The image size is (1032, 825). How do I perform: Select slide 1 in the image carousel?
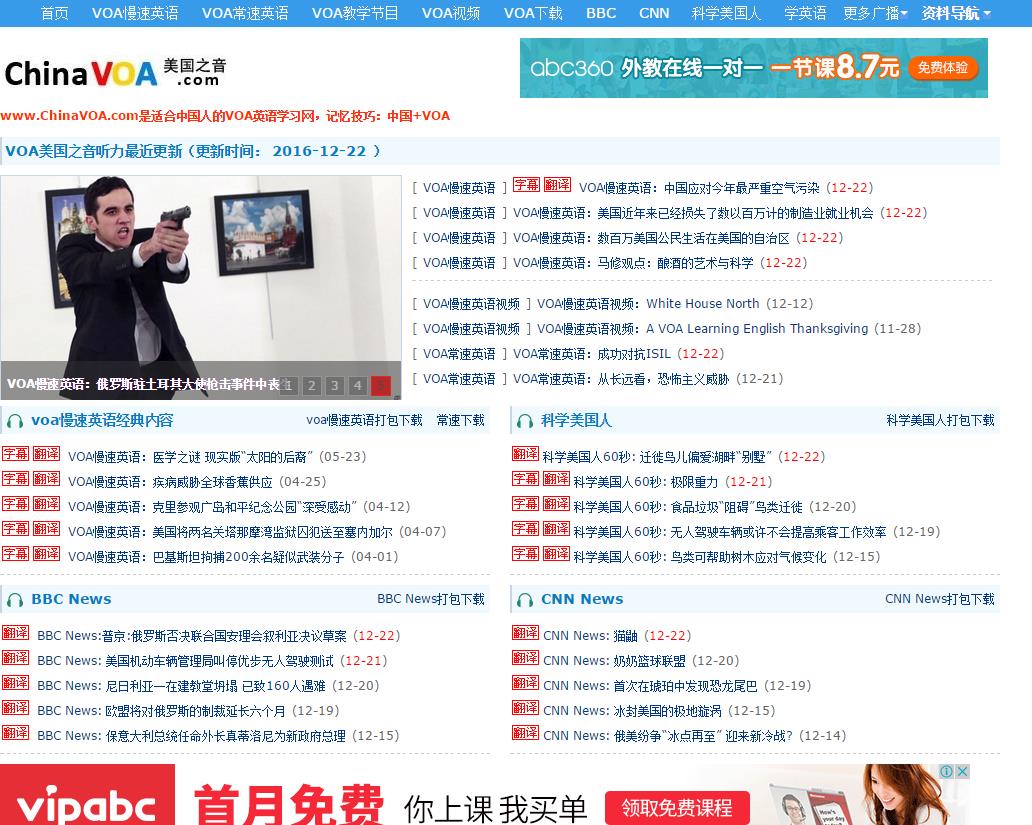[x=288, y=385]
